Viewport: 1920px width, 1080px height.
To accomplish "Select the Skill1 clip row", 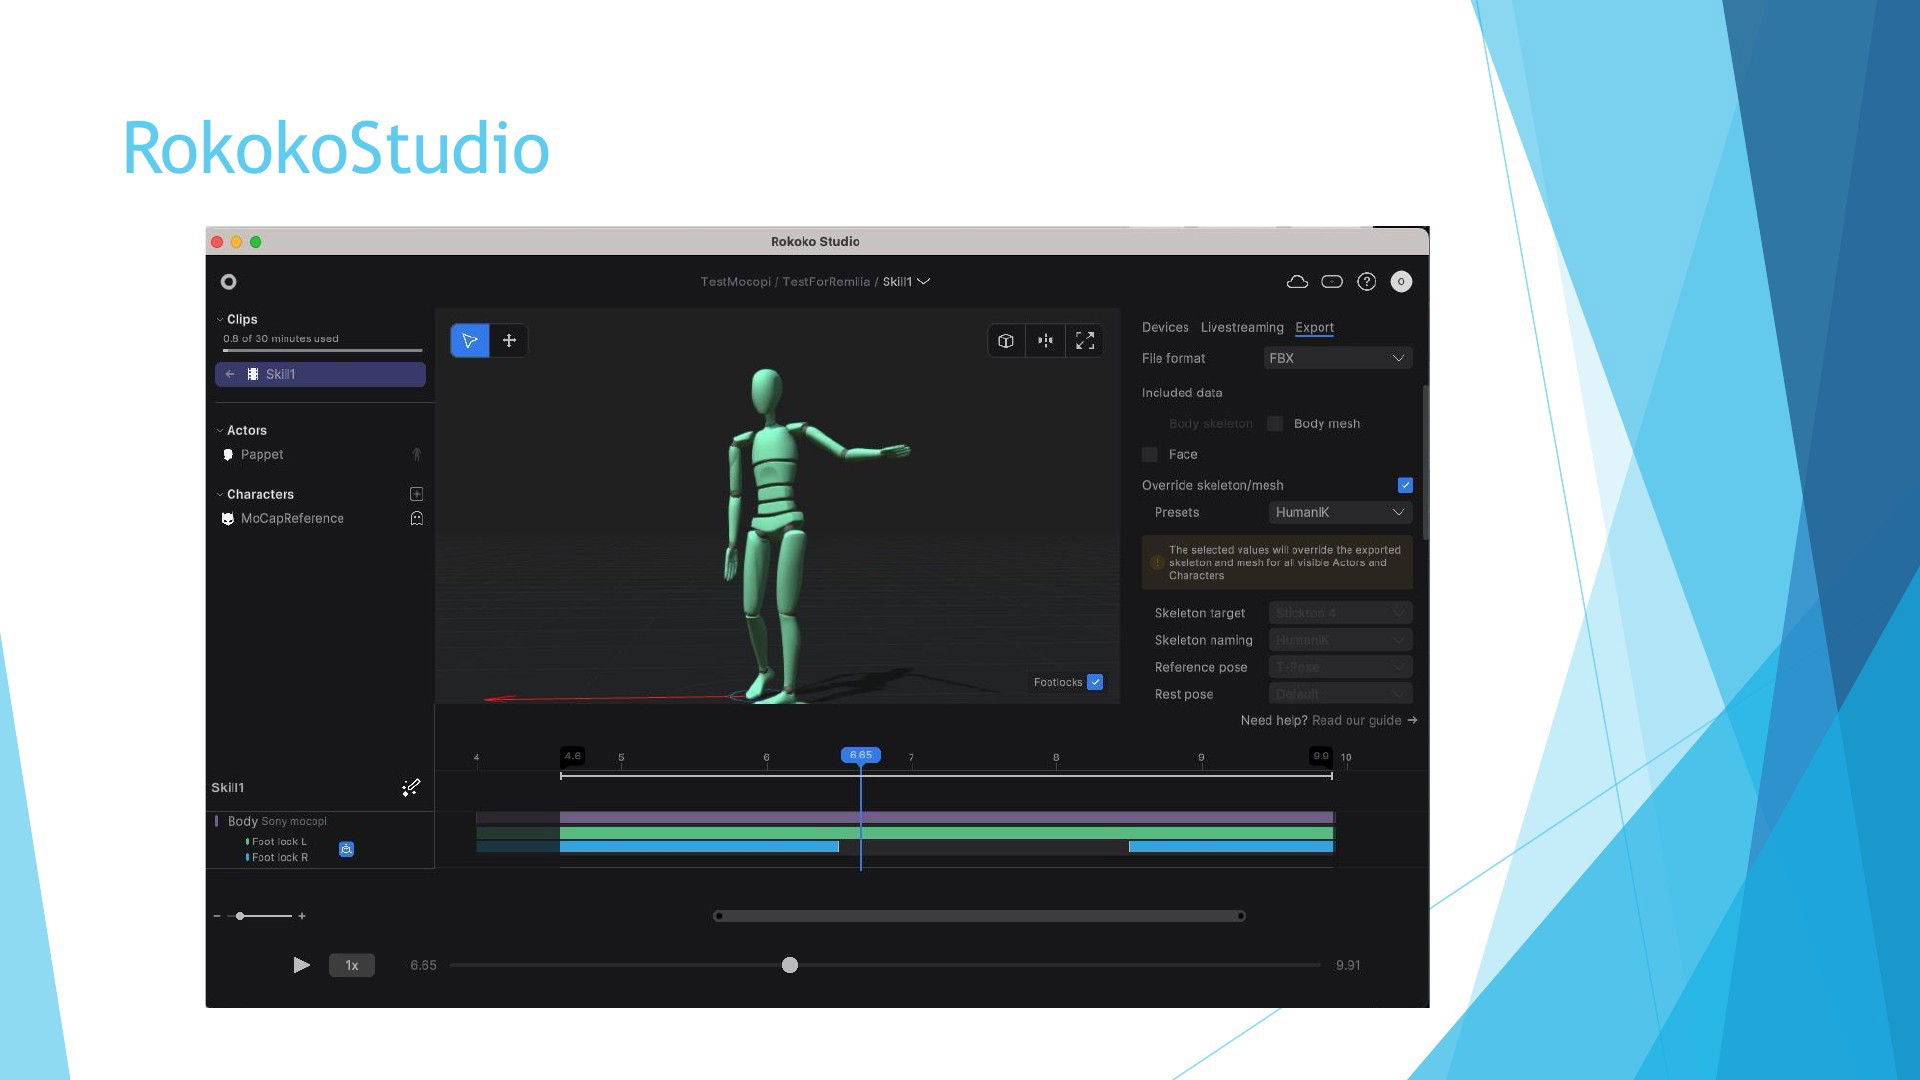I will [320, 374].
